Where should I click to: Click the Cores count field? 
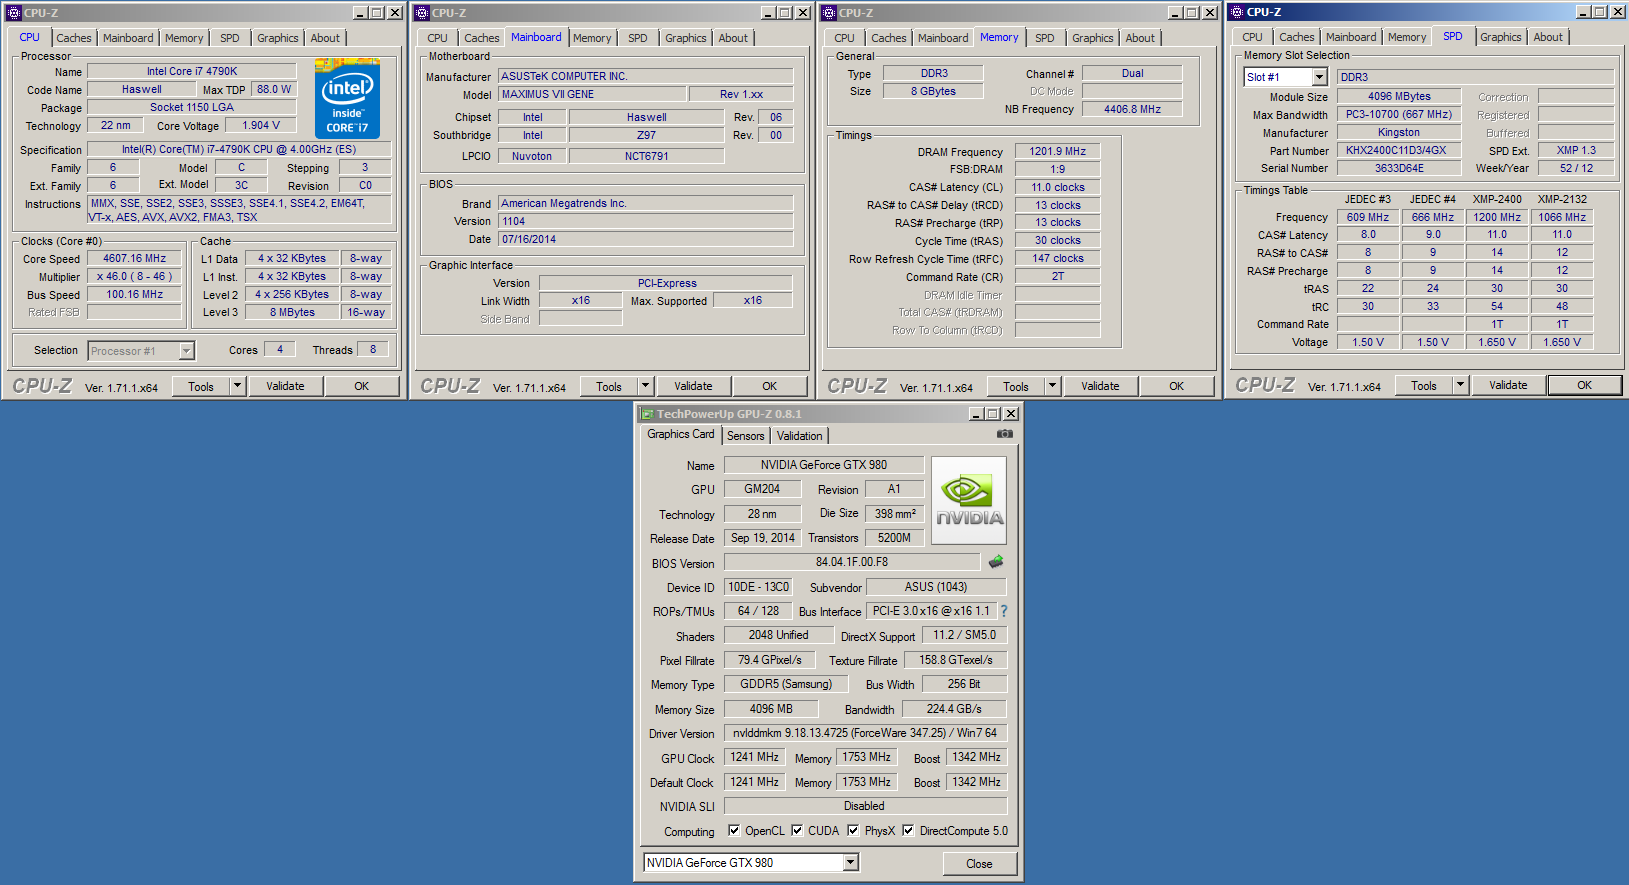(280, 349)
